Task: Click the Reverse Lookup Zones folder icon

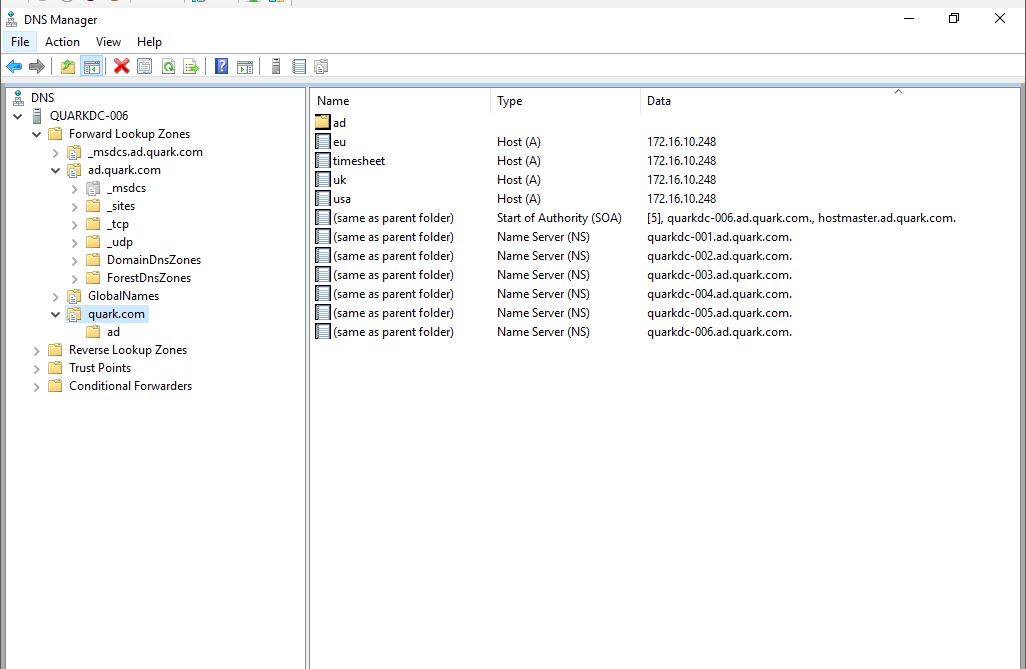Action: click(x=56, y=350)
